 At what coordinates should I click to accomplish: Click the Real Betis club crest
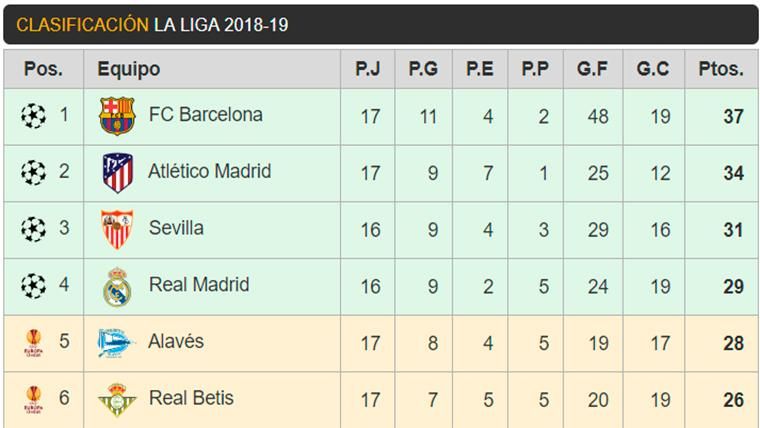tap(116, 399)
